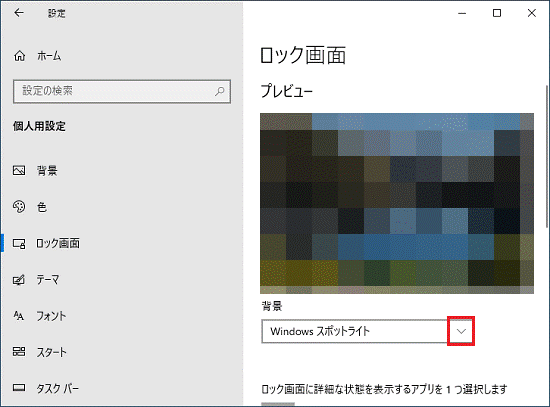Open the Windows スポットライト background dropdown
The image size is (550, 407).
point(367,331)
